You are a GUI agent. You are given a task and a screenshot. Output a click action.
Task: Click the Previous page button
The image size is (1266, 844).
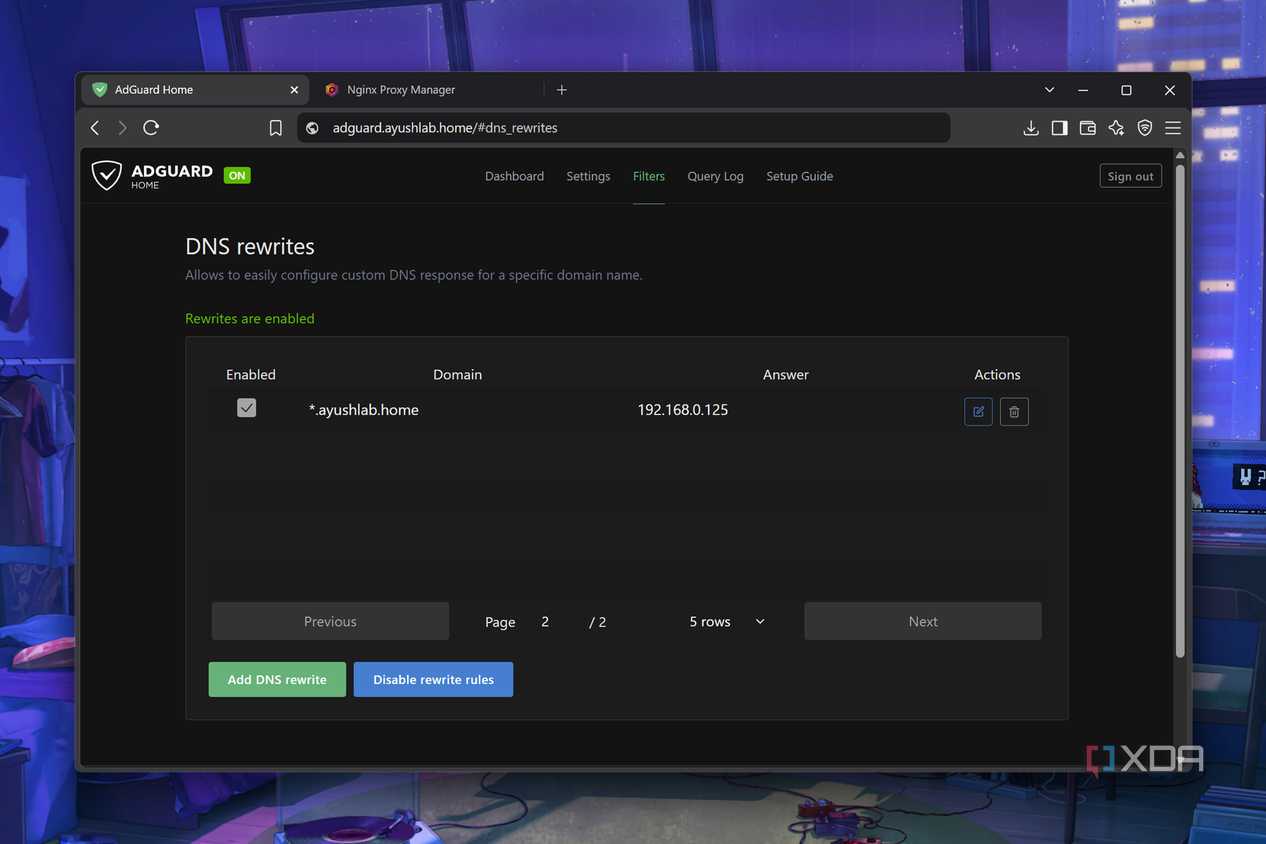pos(330,621)
